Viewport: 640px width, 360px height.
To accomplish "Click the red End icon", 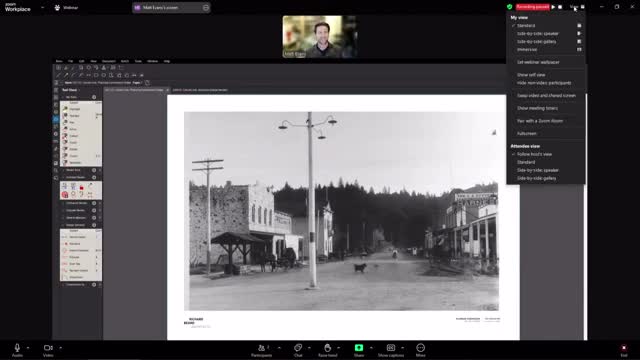I will pos(624,348).
